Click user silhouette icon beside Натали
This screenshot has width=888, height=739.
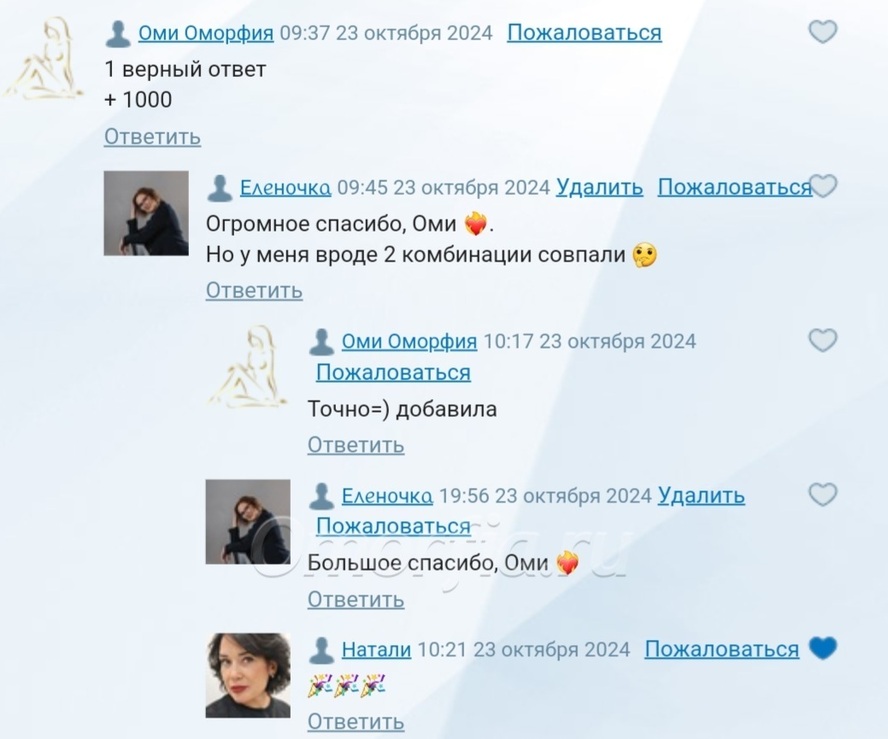321,650
